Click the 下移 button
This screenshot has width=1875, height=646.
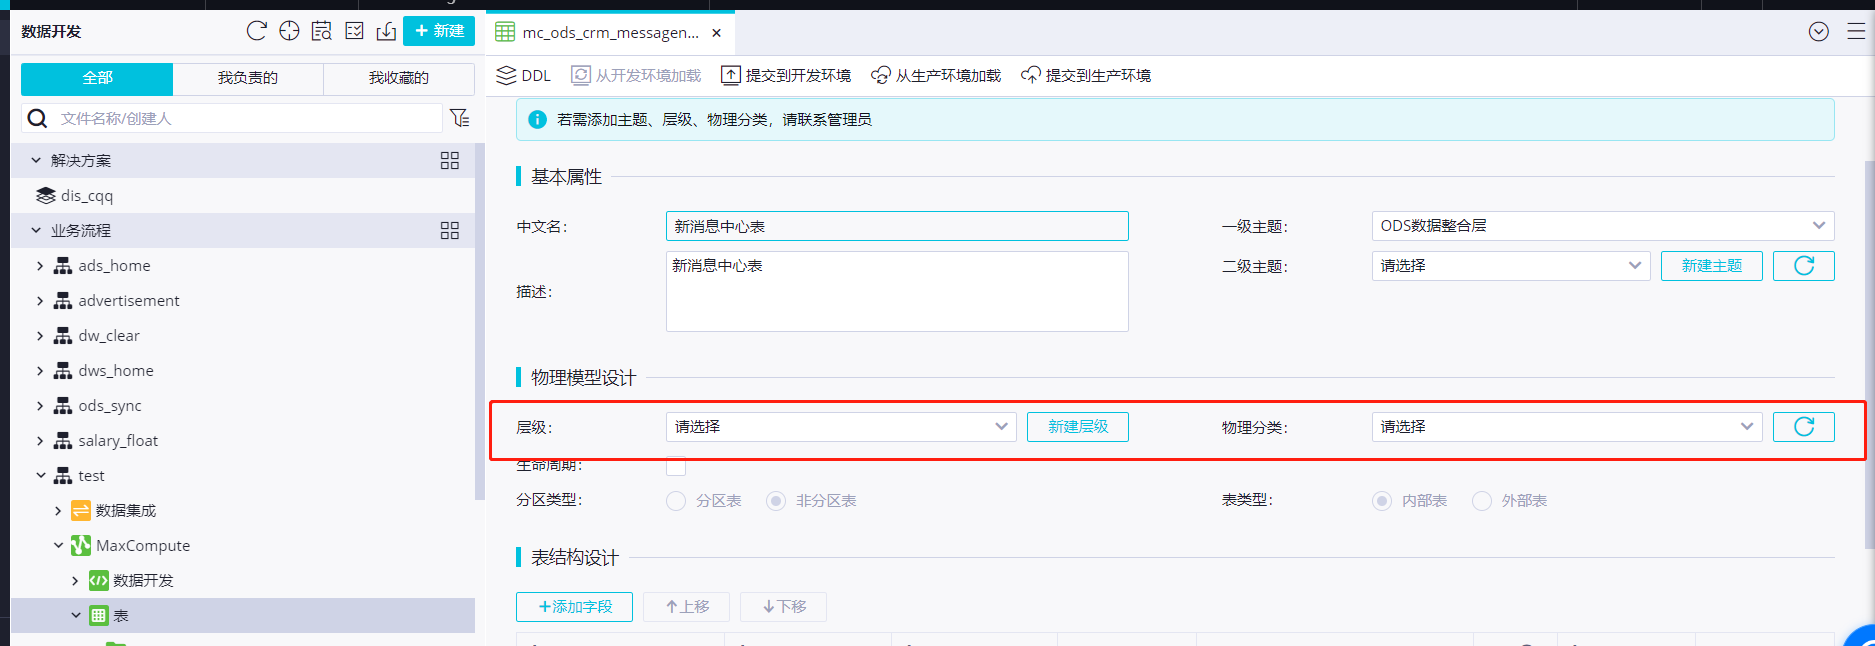point(784,607)
